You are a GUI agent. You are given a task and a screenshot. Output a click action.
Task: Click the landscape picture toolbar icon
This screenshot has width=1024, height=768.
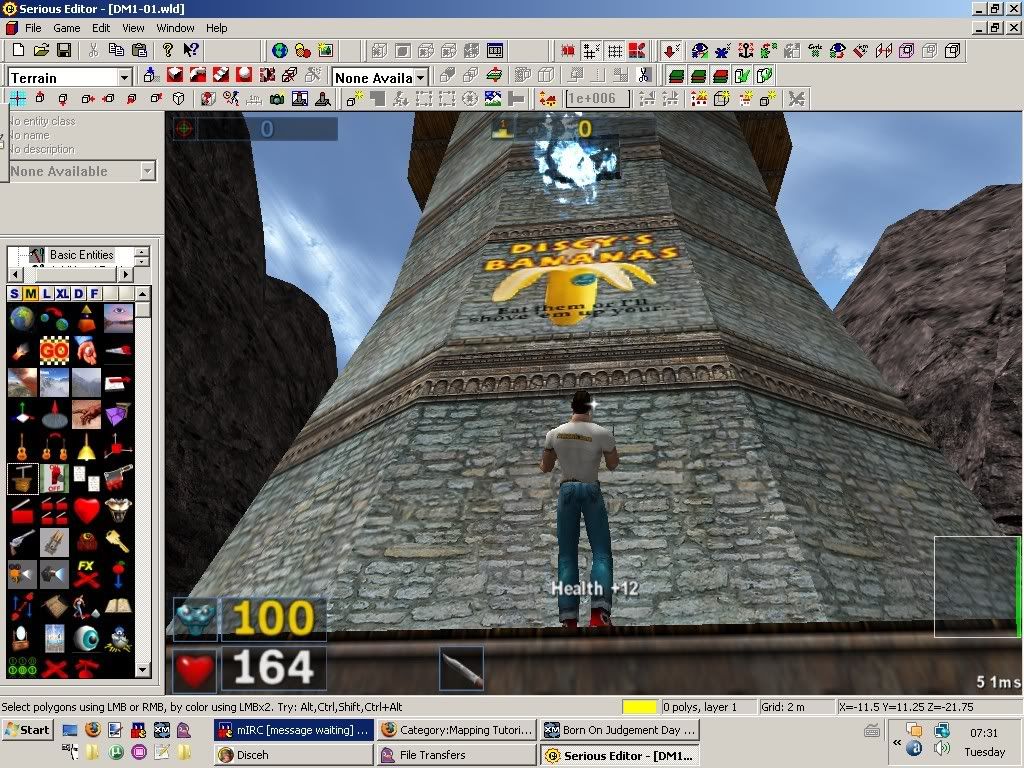click(325, 50)
